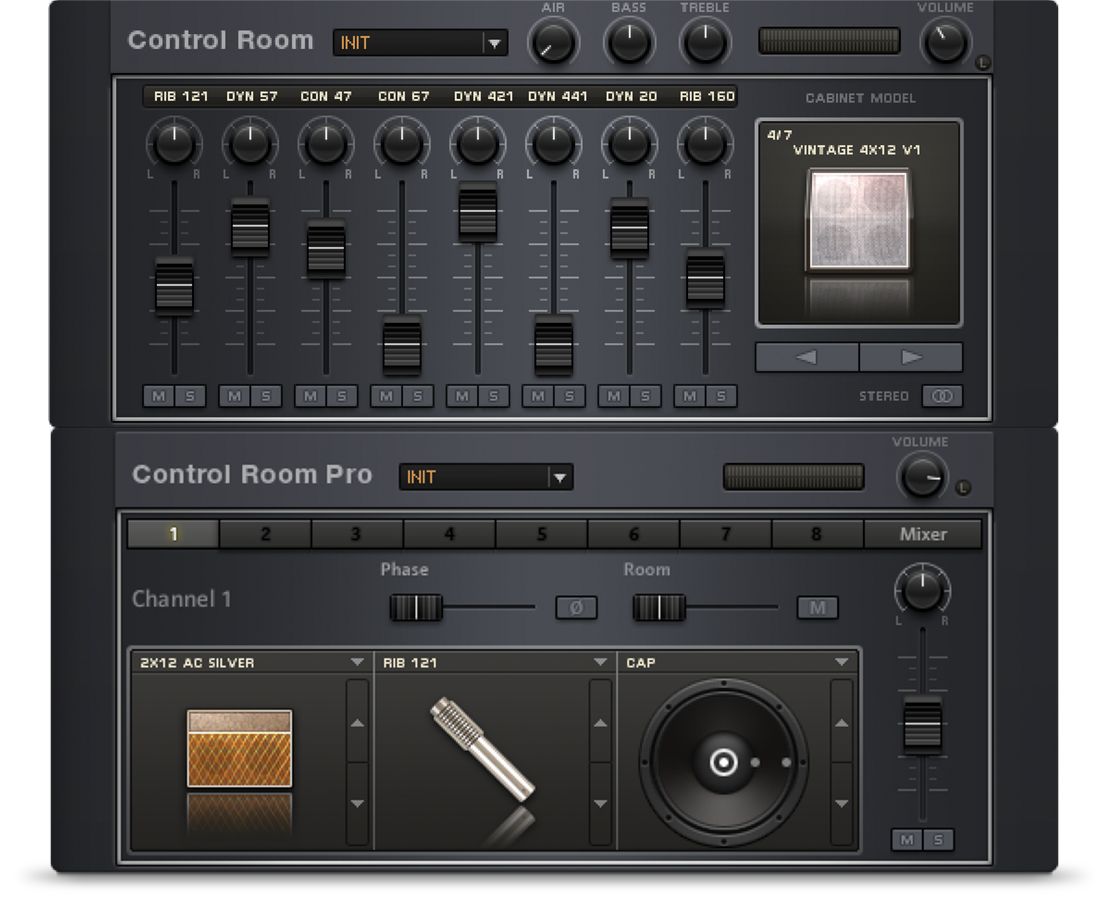Toggle the Room mute M button
1110x915 pixels.
(x=817, y=607)
